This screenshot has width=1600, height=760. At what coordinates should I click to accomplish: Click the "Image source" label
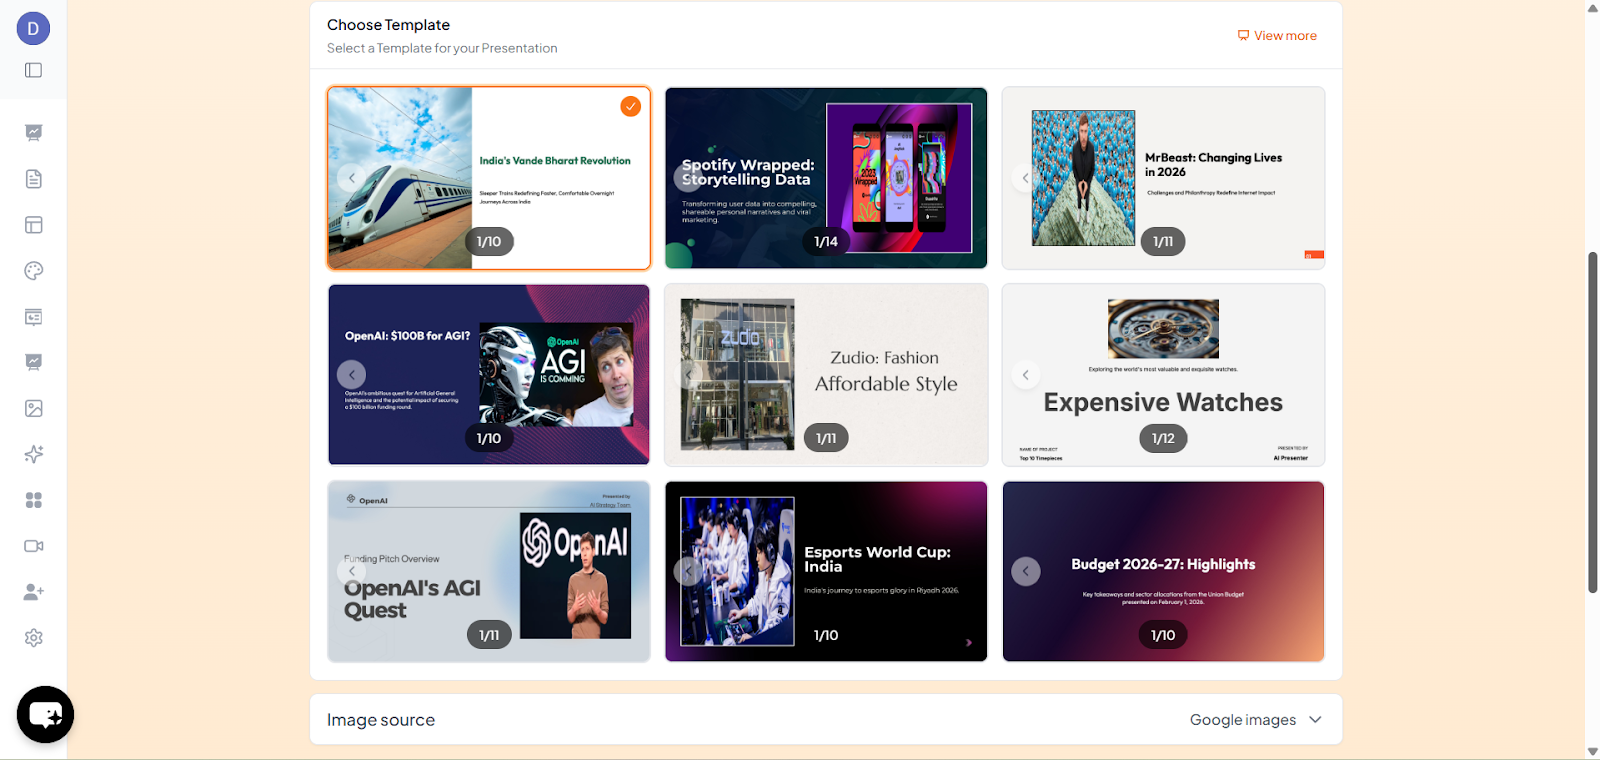click(381, 720)
